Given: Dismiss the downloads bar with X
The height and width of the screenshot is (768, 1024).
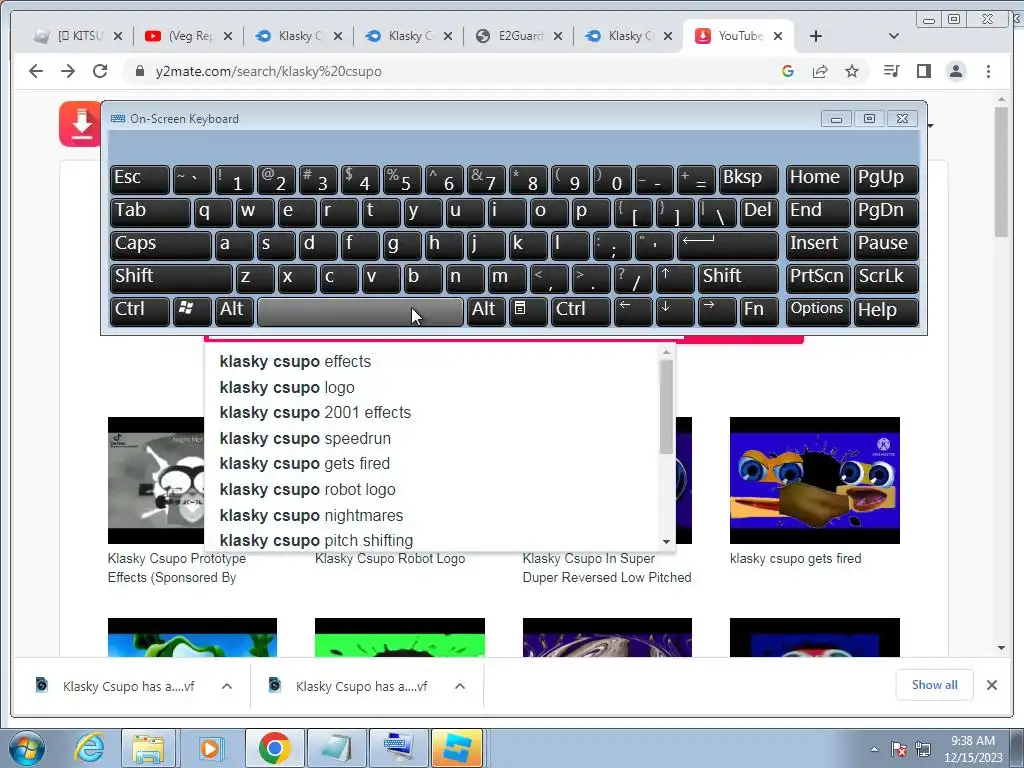Looking at the screenshot, I should 991,685.
